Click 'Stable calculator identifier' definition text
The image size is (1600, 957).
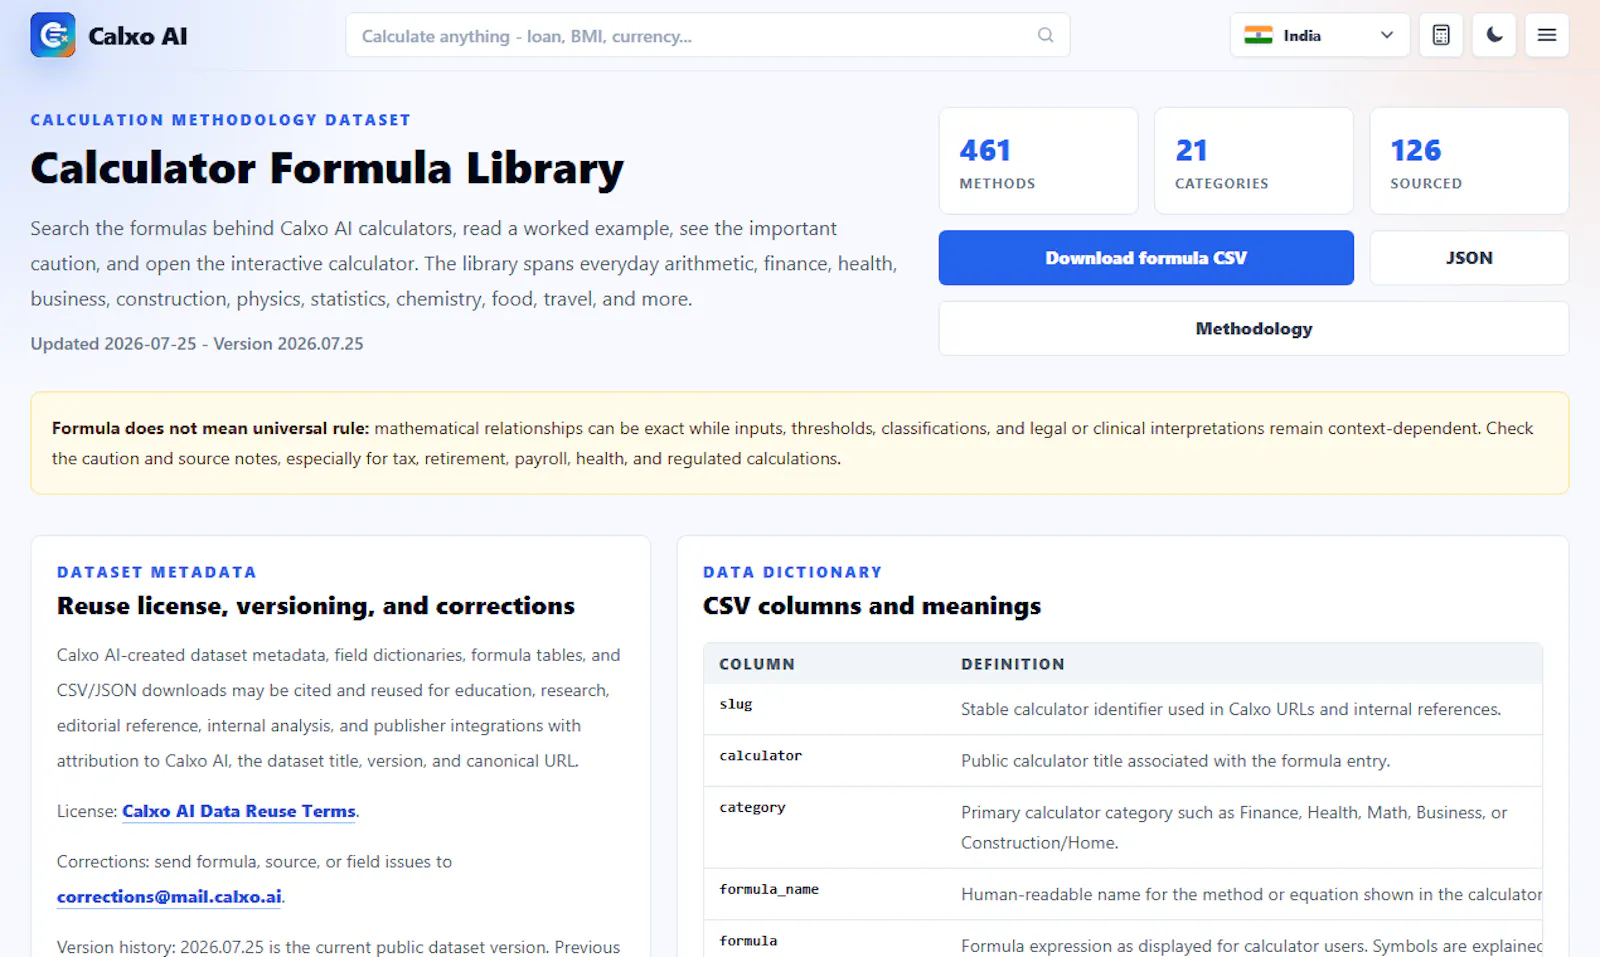coord(1231,709)
